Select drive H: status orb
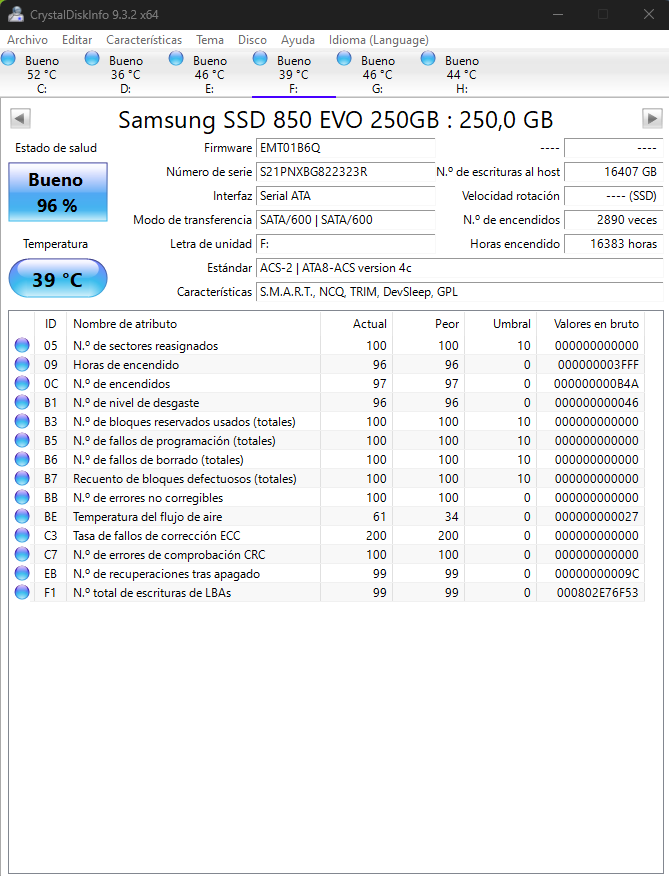 pos(428,58)
